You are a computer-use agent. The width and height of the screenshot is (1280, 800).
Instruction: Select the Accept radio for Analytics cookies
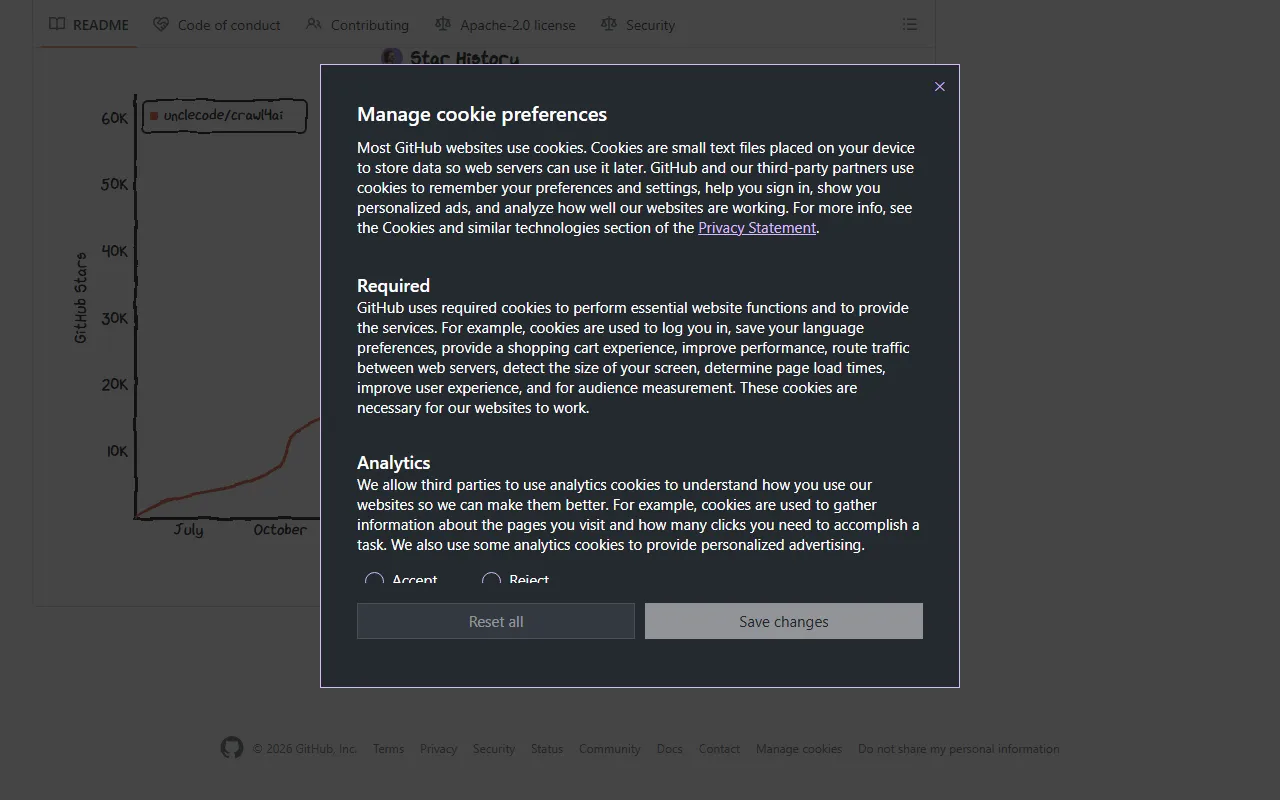(374, 580)
